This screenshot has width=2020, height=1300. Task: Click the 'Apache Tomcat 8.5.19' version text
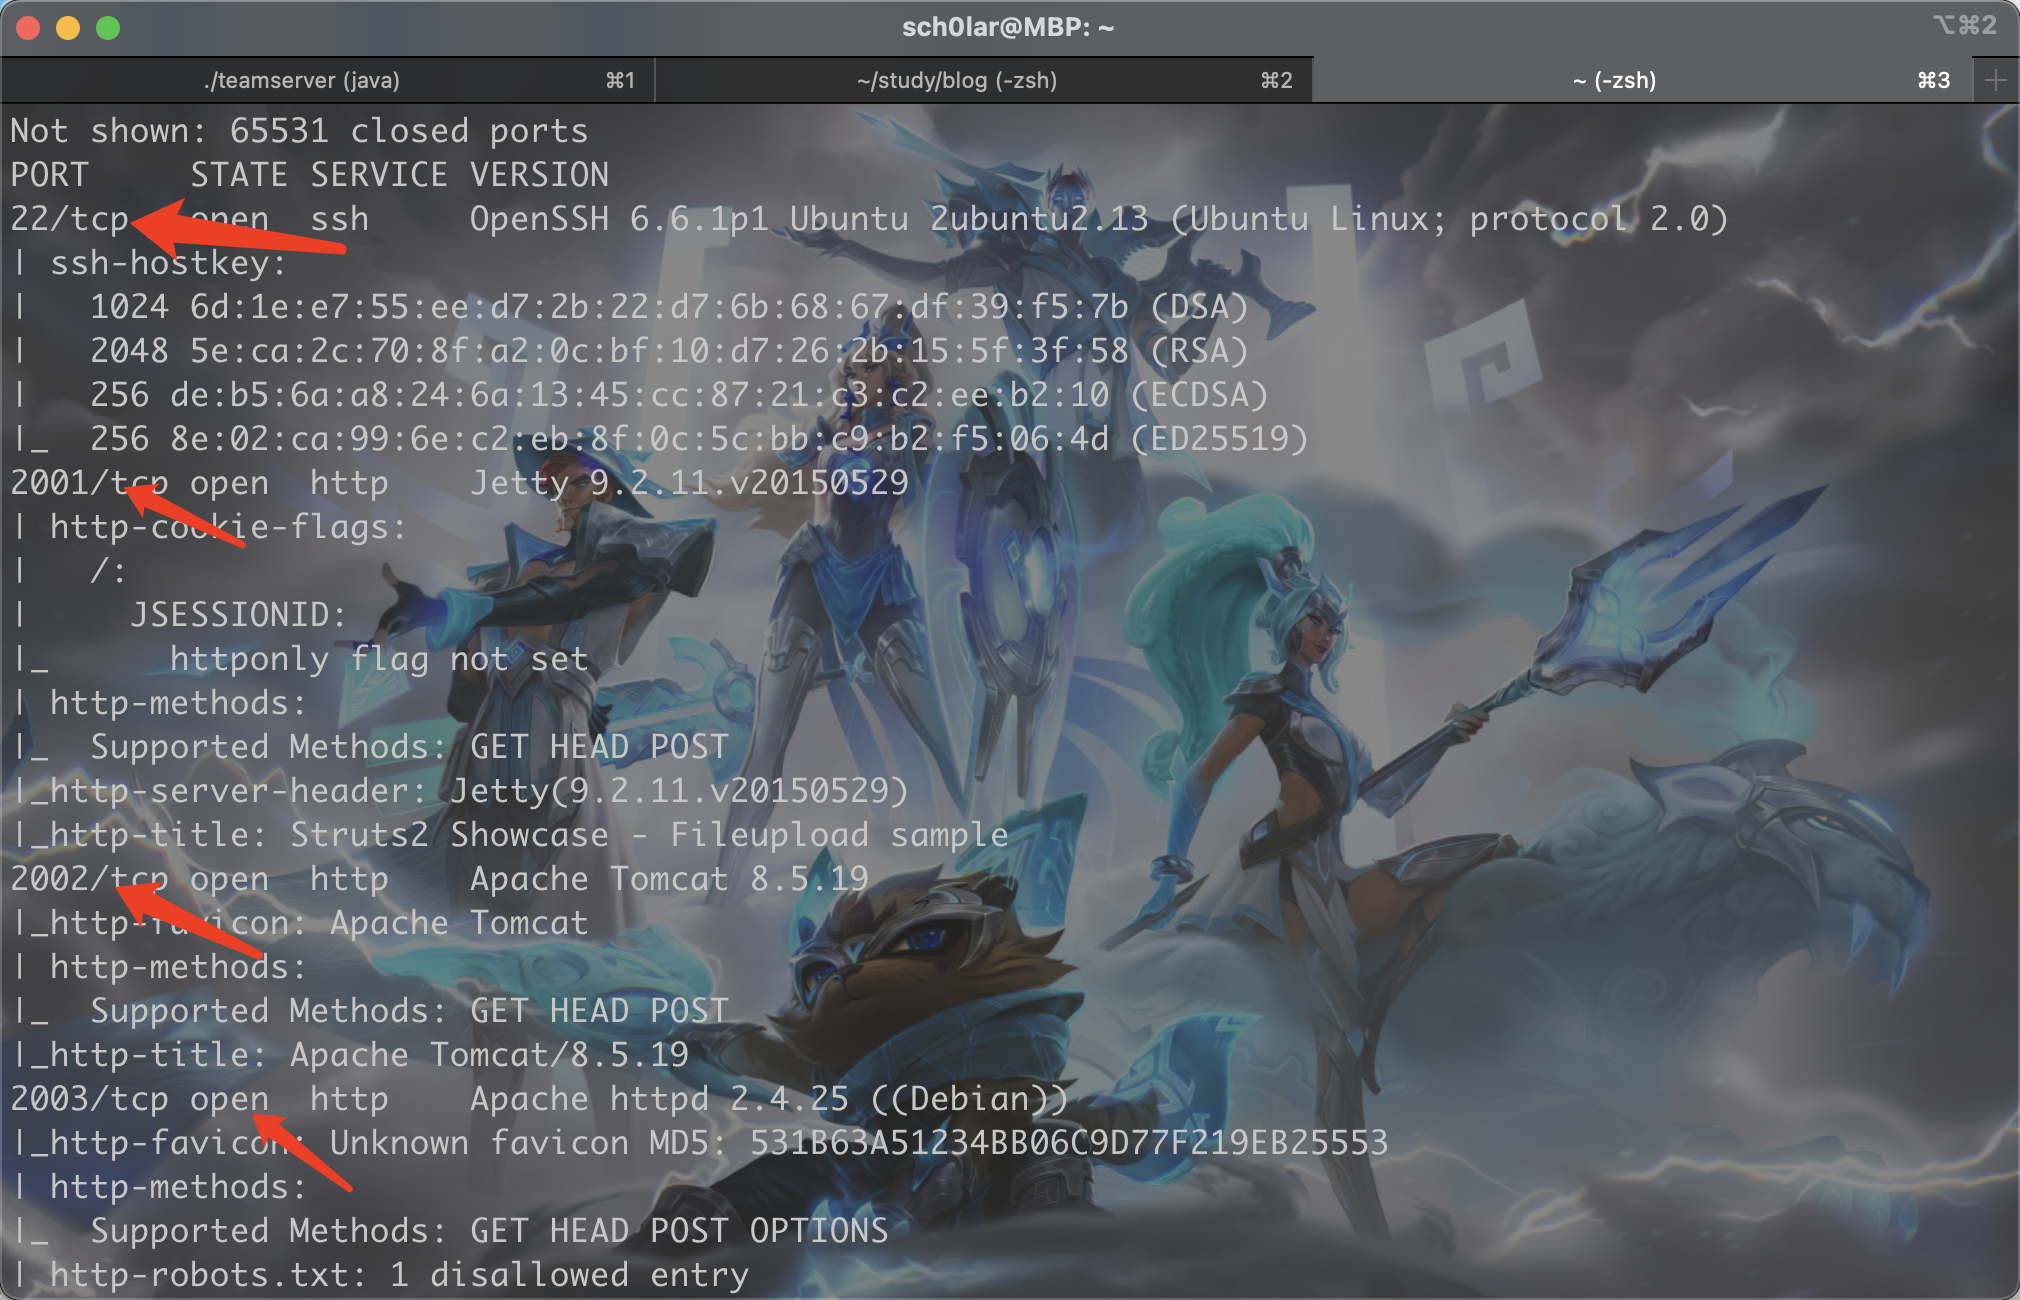[x=669, y=879]
